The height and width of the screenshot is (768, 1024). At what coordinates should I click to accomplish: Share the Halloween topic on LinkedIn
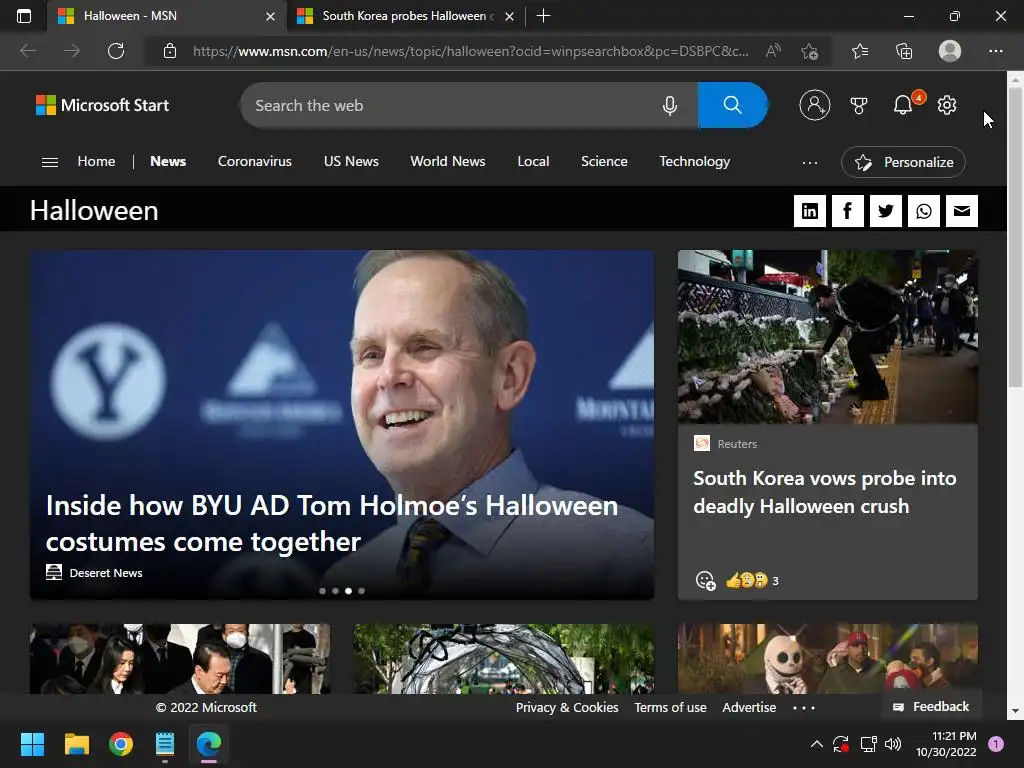(810, 211)
